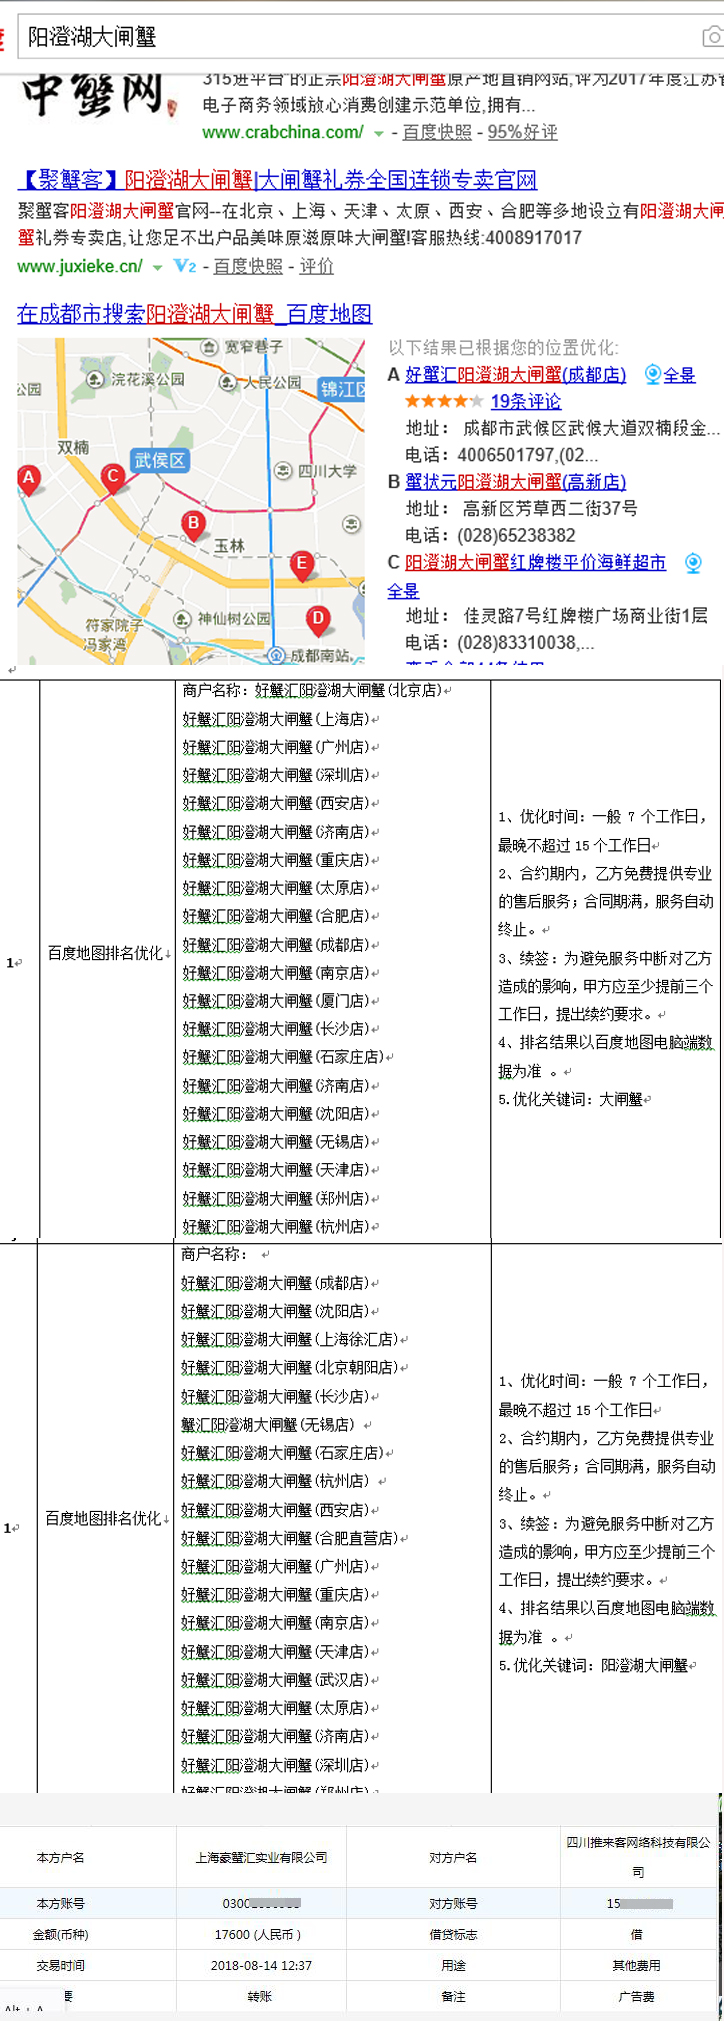Open listing A 好蟹汇阳澄湖大闸蟹(成都店) in map results

[515, 375]
